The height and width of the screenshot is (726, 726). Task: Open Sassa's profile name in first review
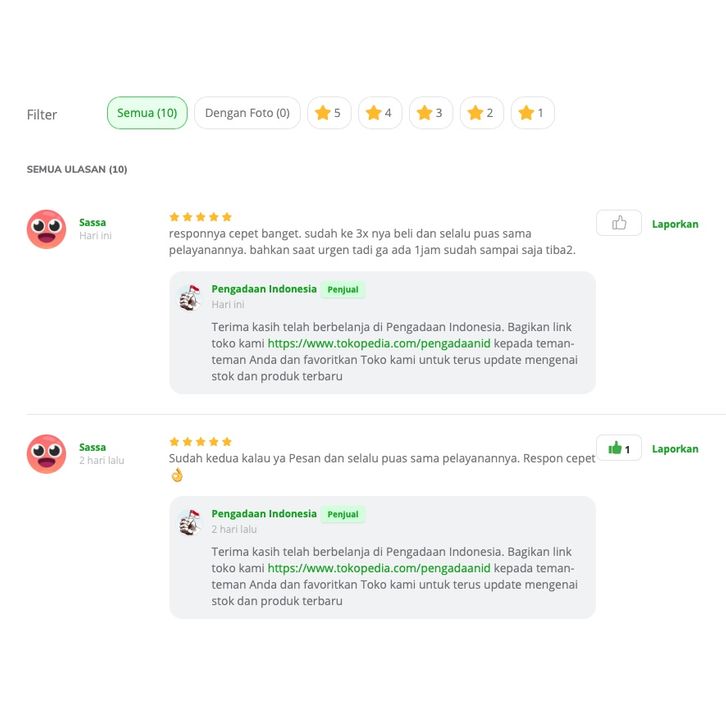pos(93,222)
